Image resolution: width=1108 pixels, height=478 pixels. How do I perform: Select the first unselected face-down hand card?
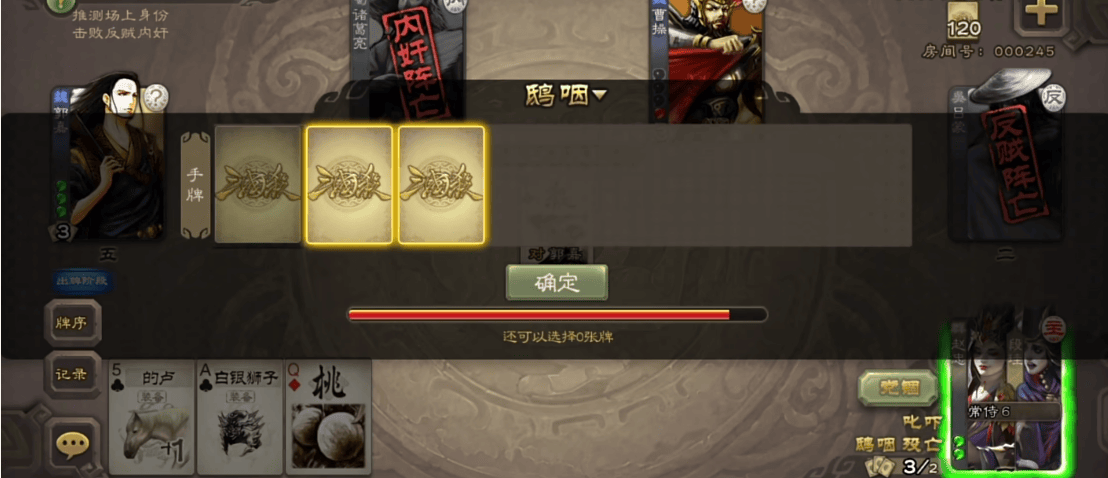(258, 185)
